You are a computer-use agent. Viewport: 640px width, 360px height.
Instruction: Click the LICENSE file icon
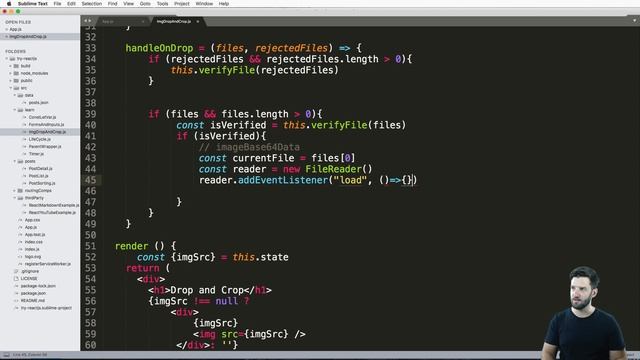[x=16, y=279]
